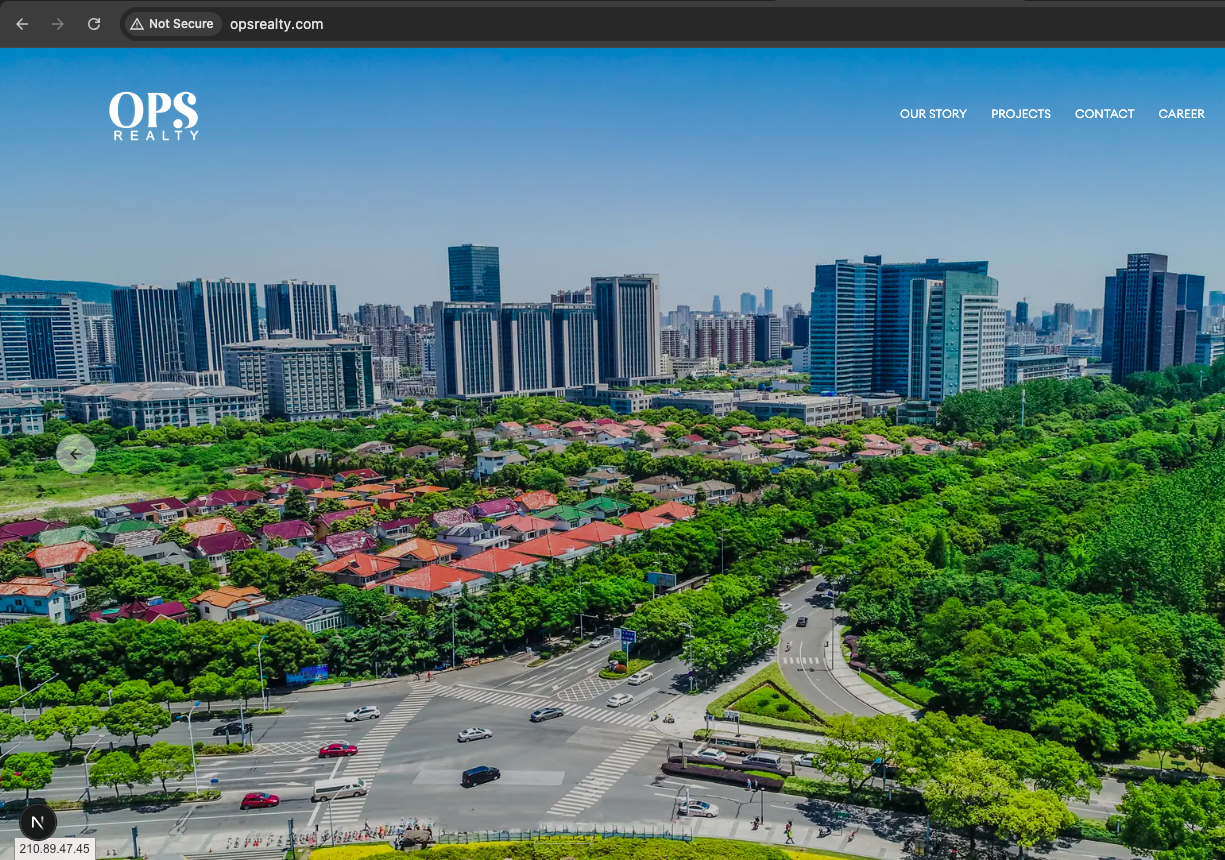Image resolution: width=1225 pixels, height=860 pixels.
Task: Click the warning triangle security icon
Action: pyautogui.click(x=137, y=24)
